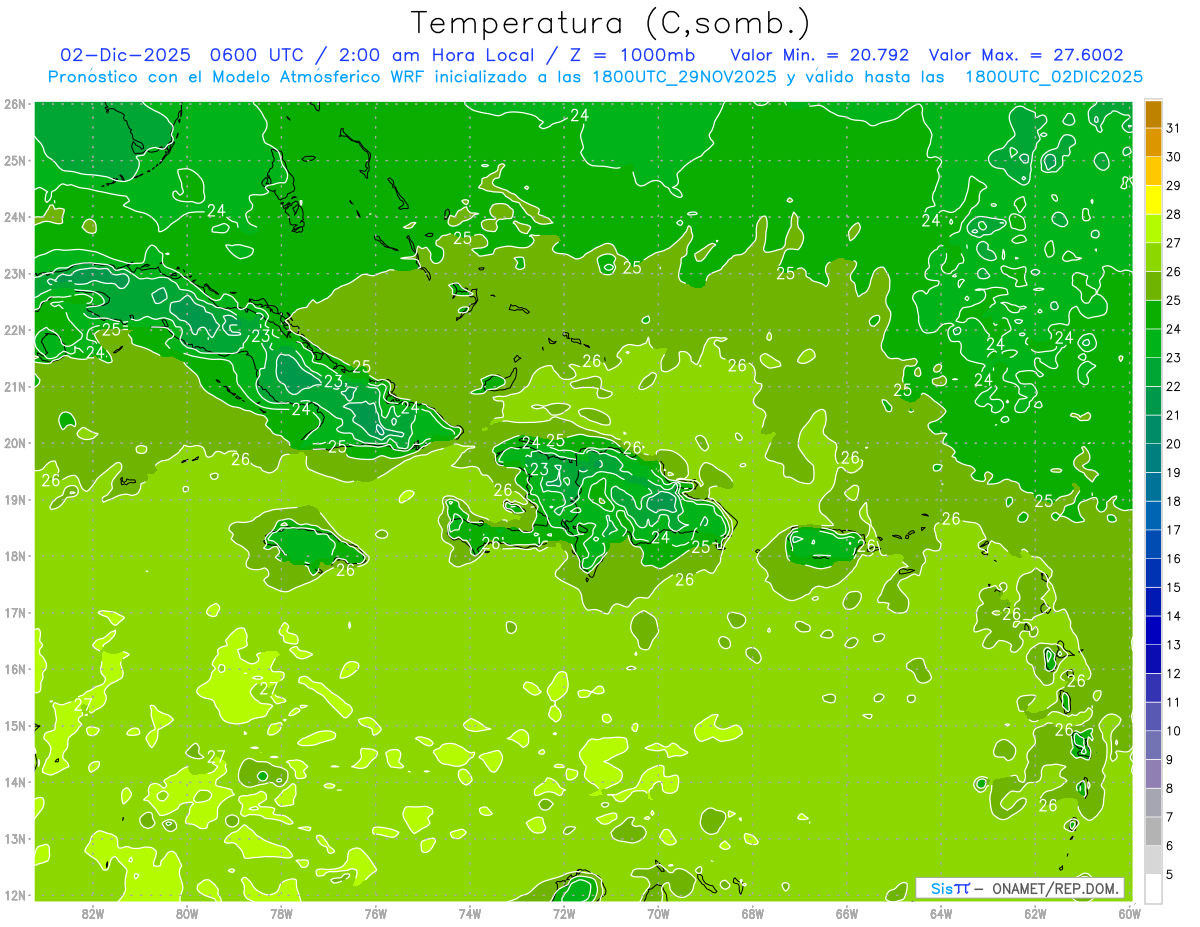1200x927 pixels.
Task: Click the '72W' longitude label
Action: [x=564, y=913]
